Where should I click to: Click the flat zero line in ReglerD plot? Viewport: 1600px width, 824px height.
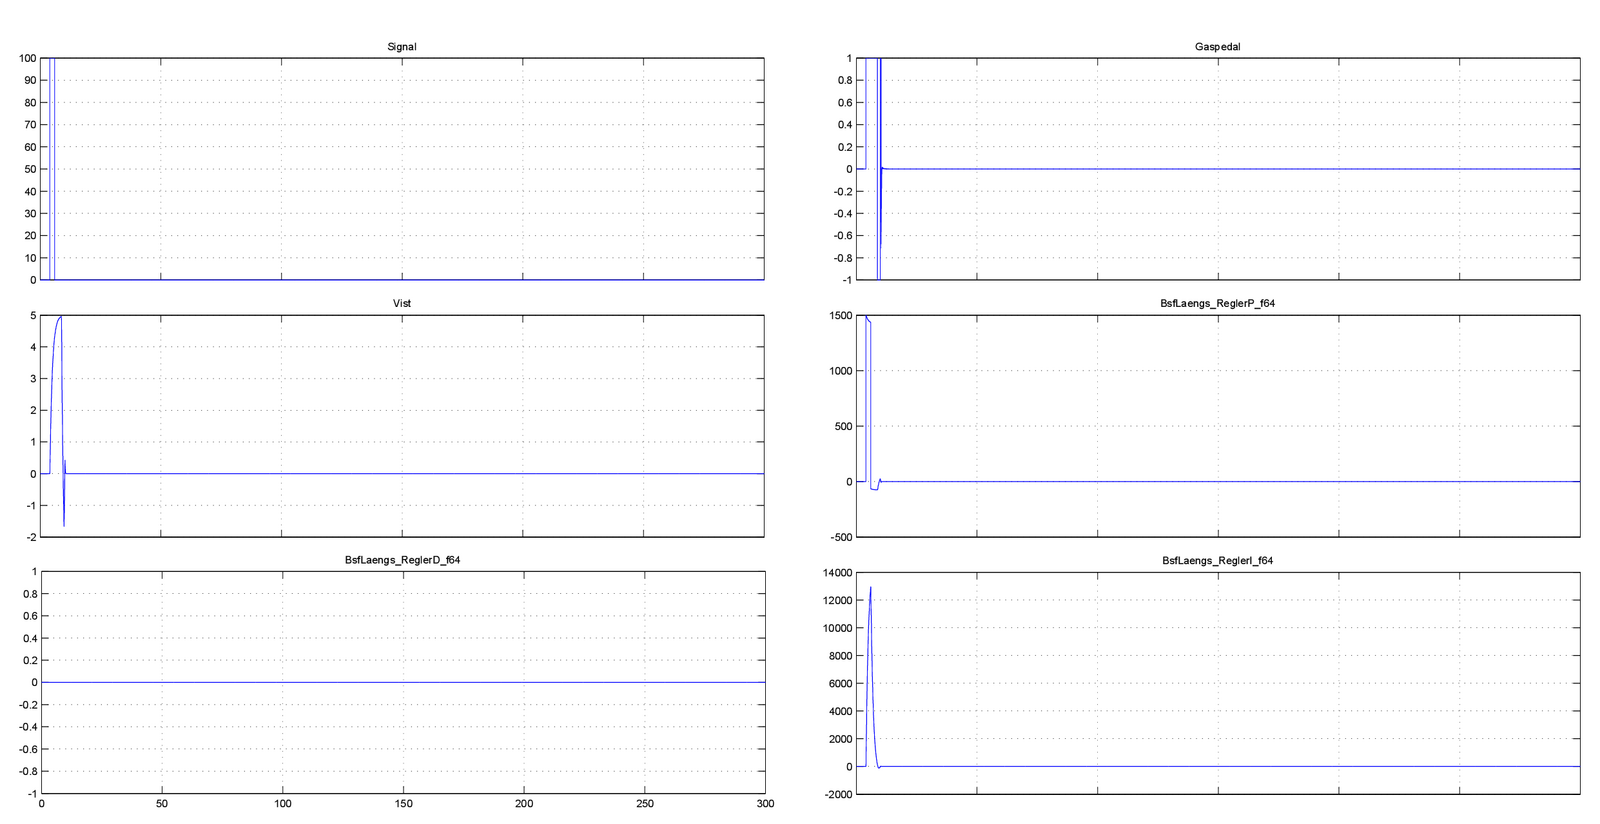pyautogui.click(x=400, y=682)
